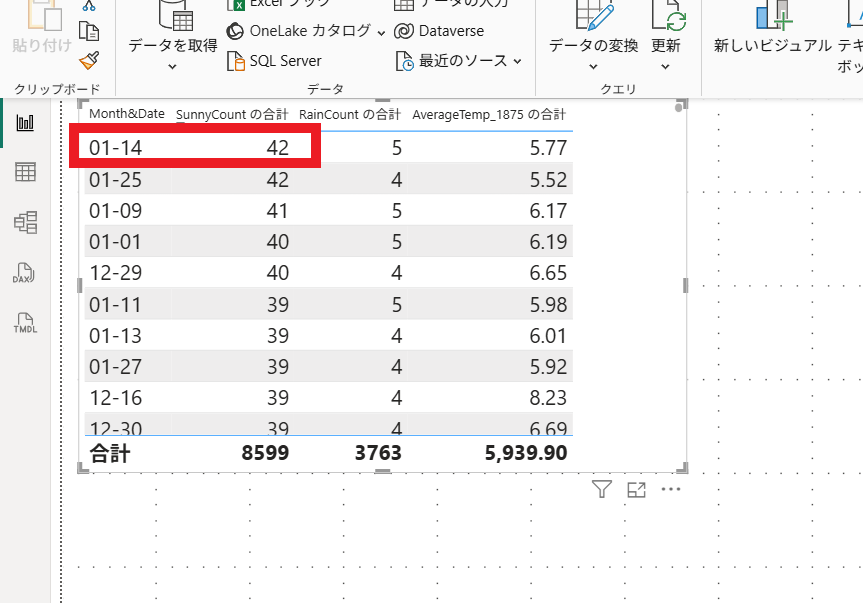Viewport: 863px width, 603px height.
Task: Open the TMDL view icon
Action: 25,322
